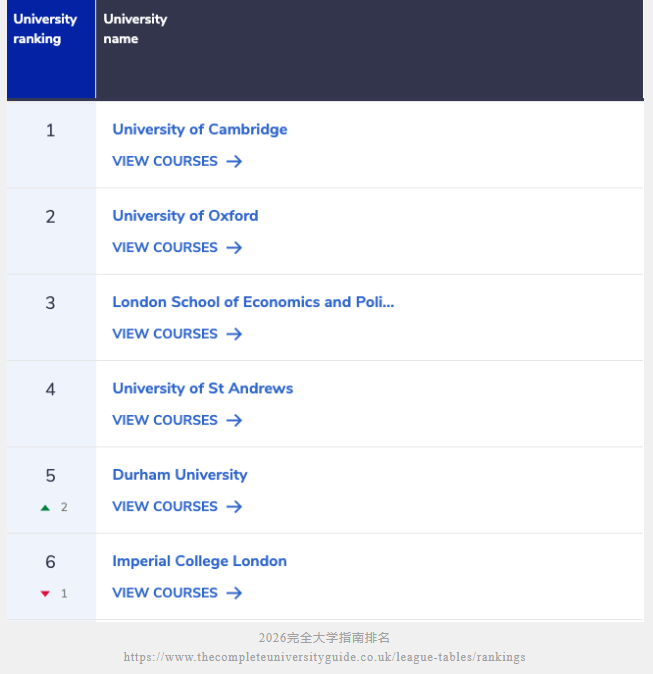Click VIEW COURSES for University of Cambridge
The height and width of the screenshot is (674, 653).
pos(165,161)
